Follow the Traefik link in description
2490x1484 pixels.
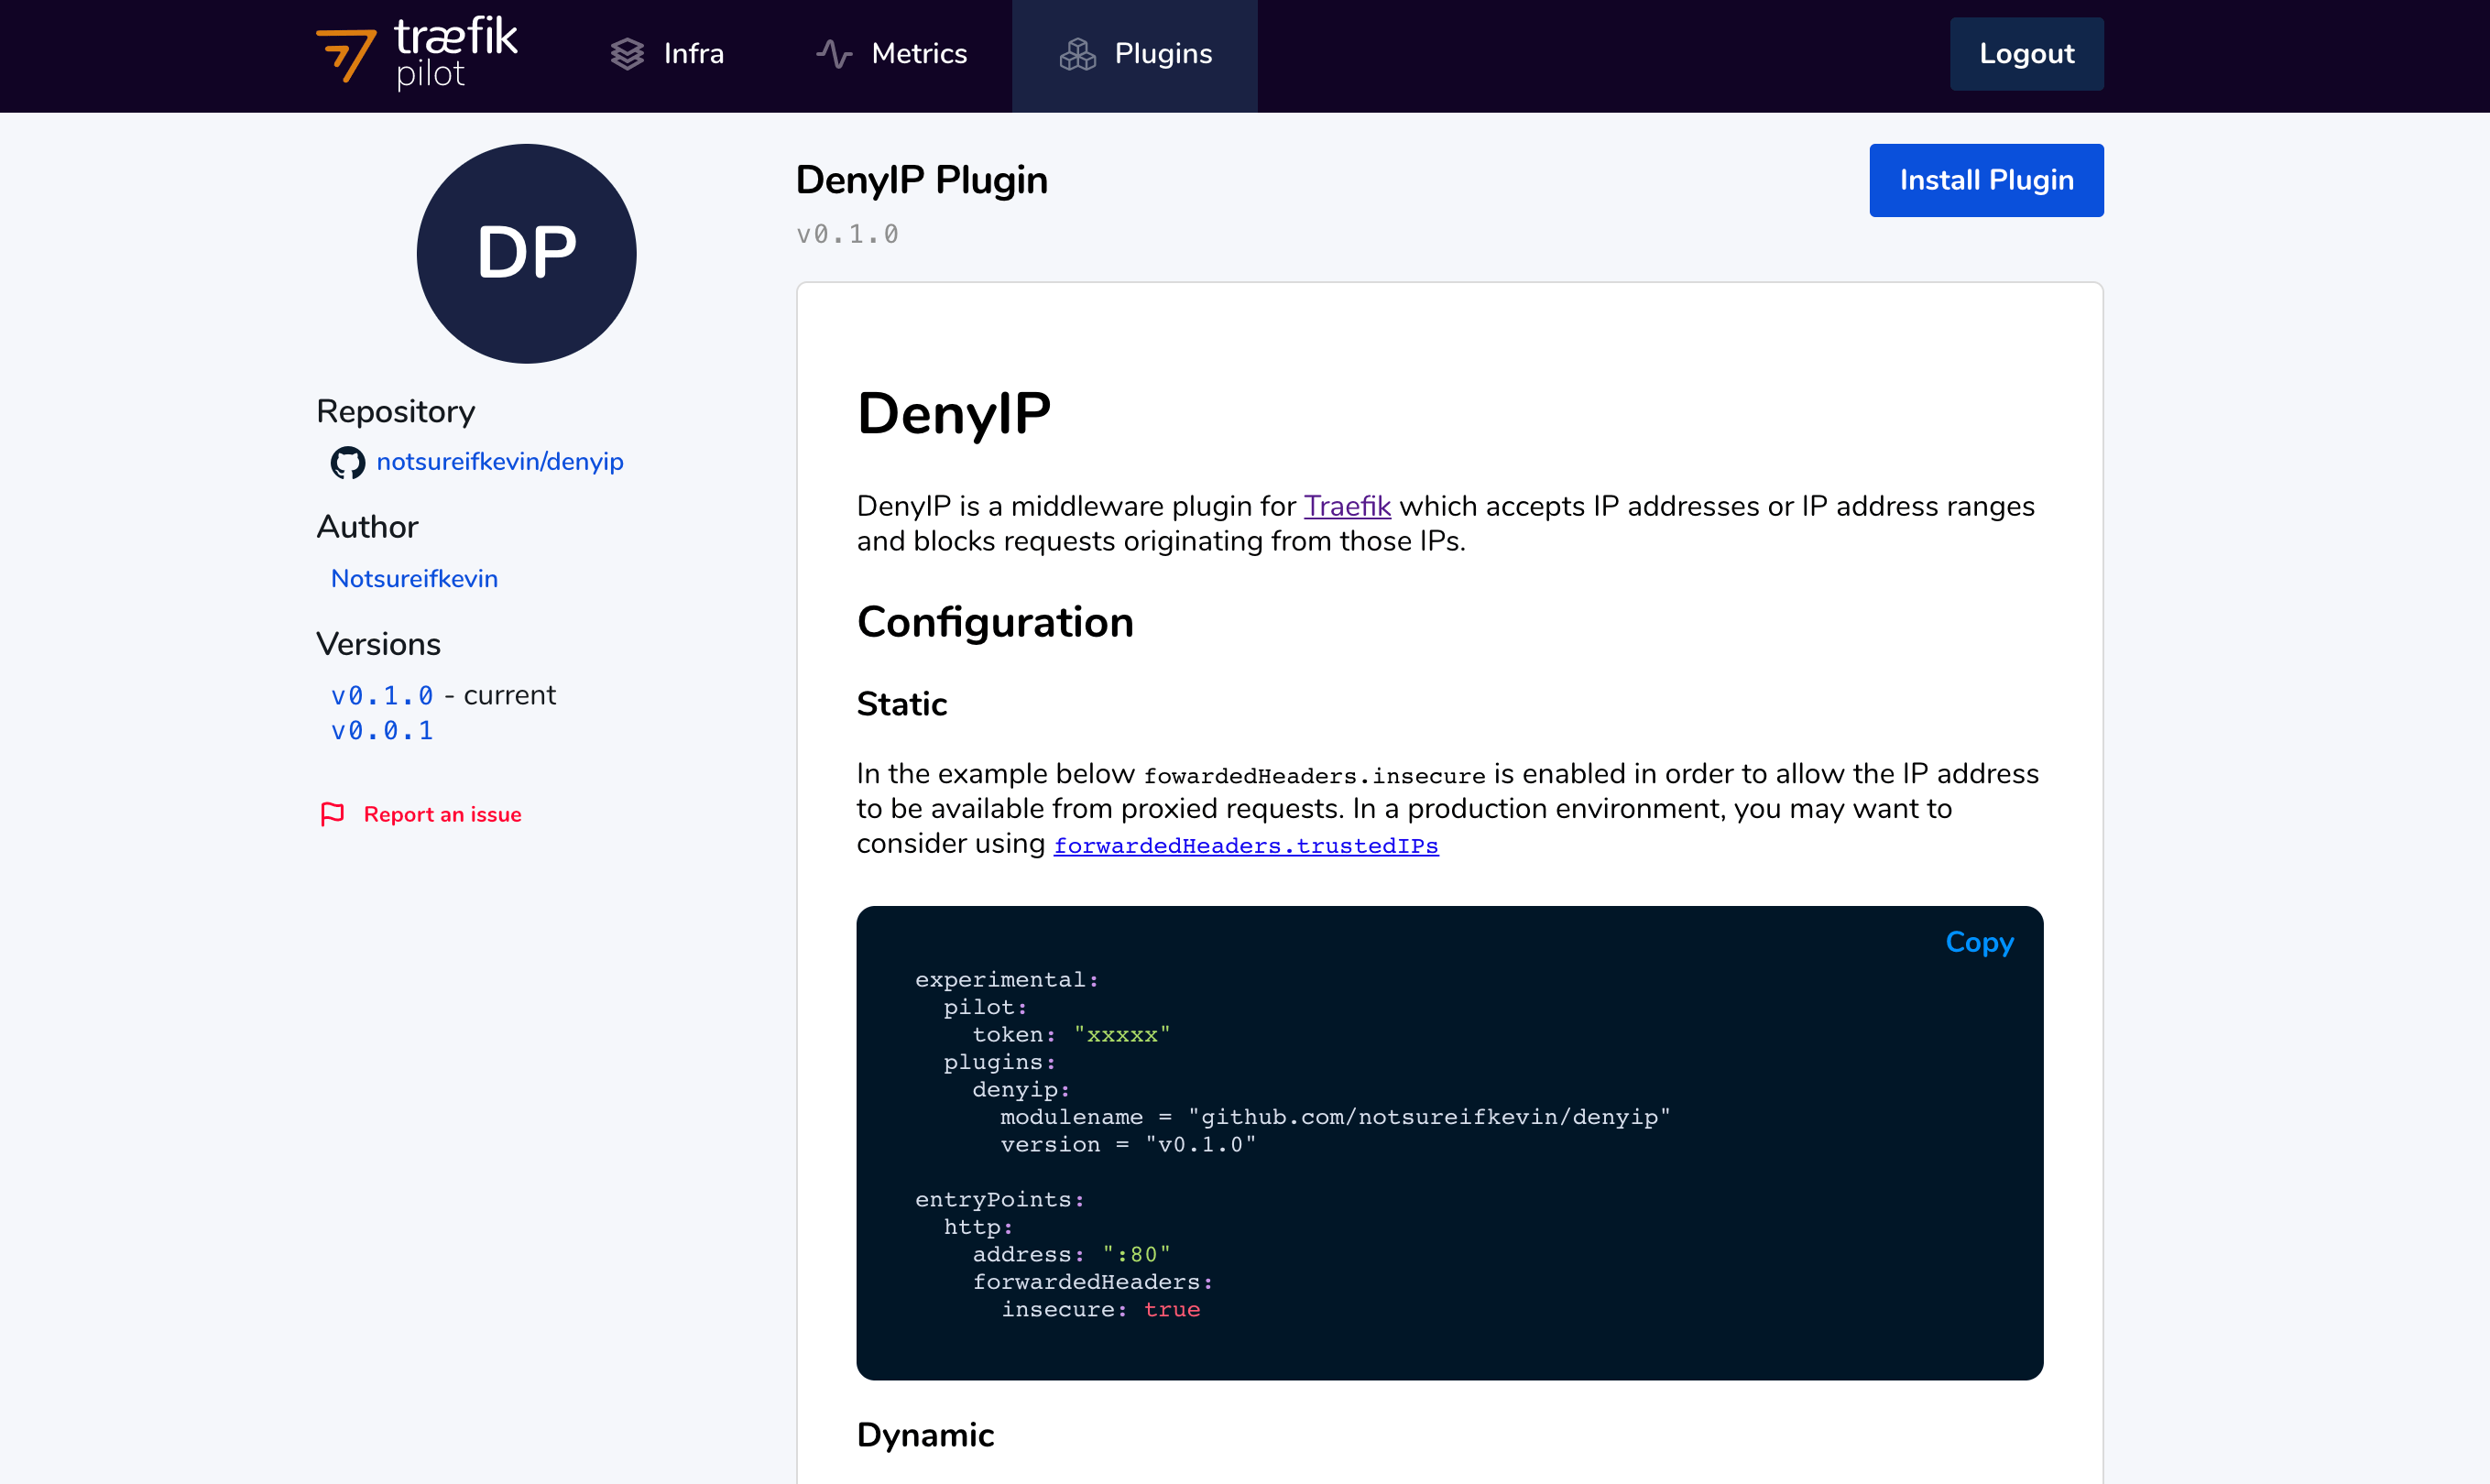pyautogui.click(x=1346, y=506)
